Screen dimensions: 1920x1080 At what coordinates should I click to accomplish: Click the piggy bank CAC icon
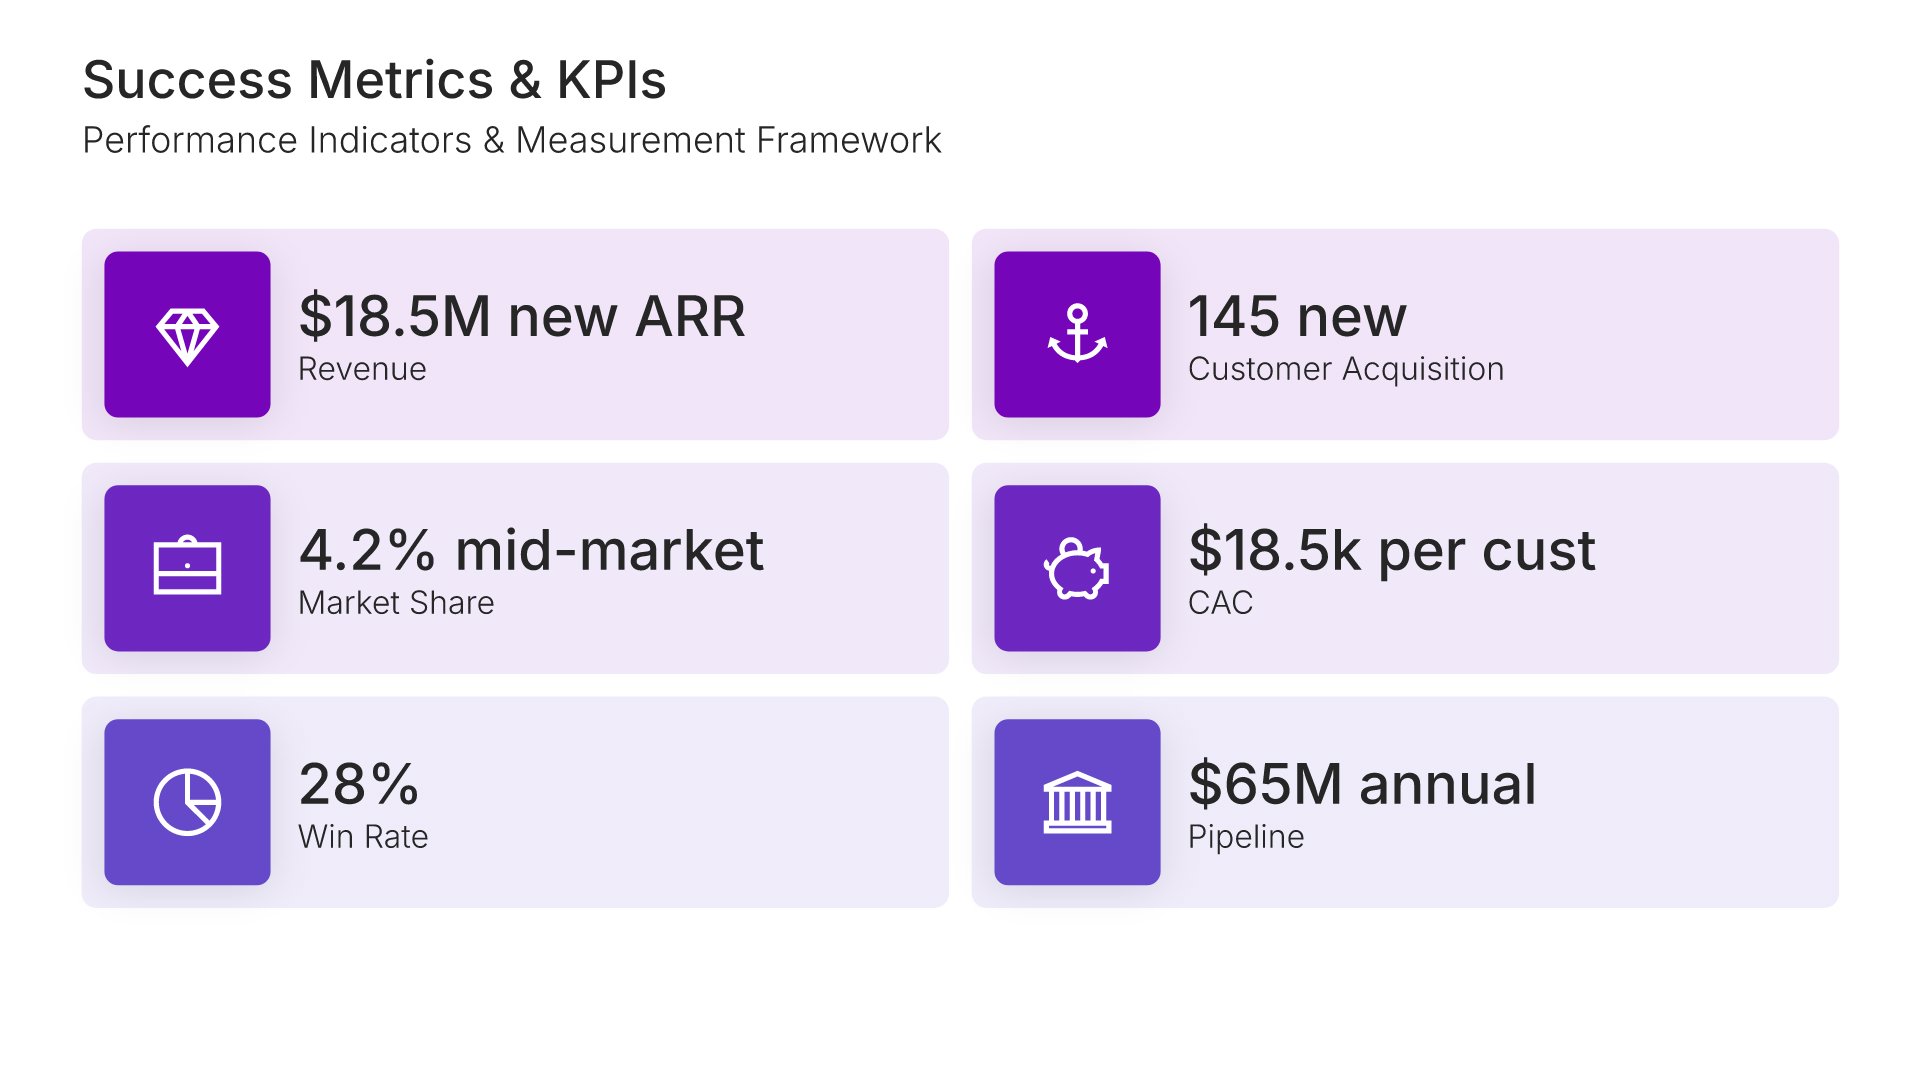(1077, 568)
